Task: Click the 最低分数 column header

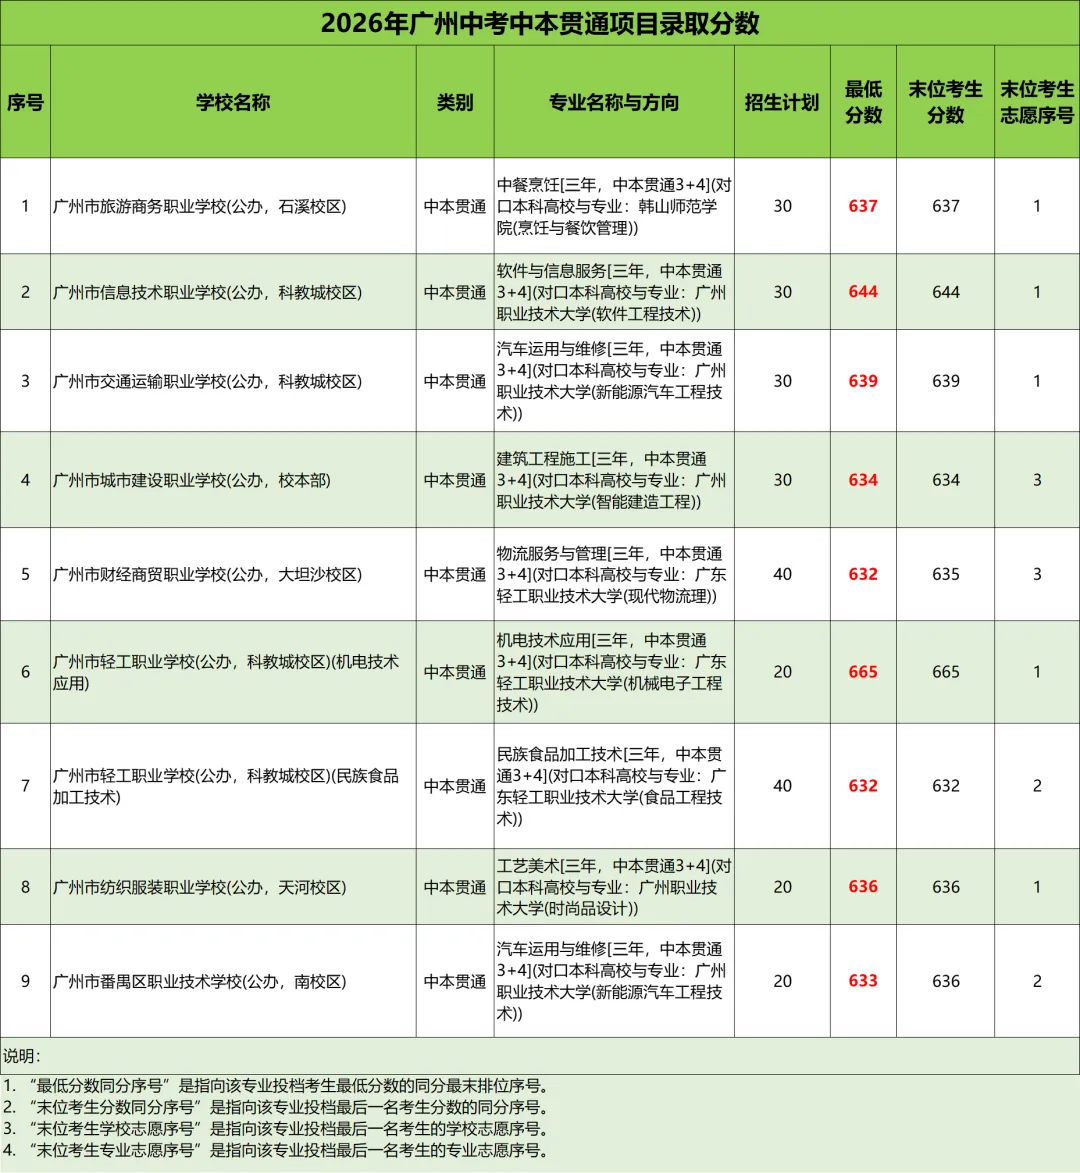Action: pyautogui.click(x=863, y=102)
